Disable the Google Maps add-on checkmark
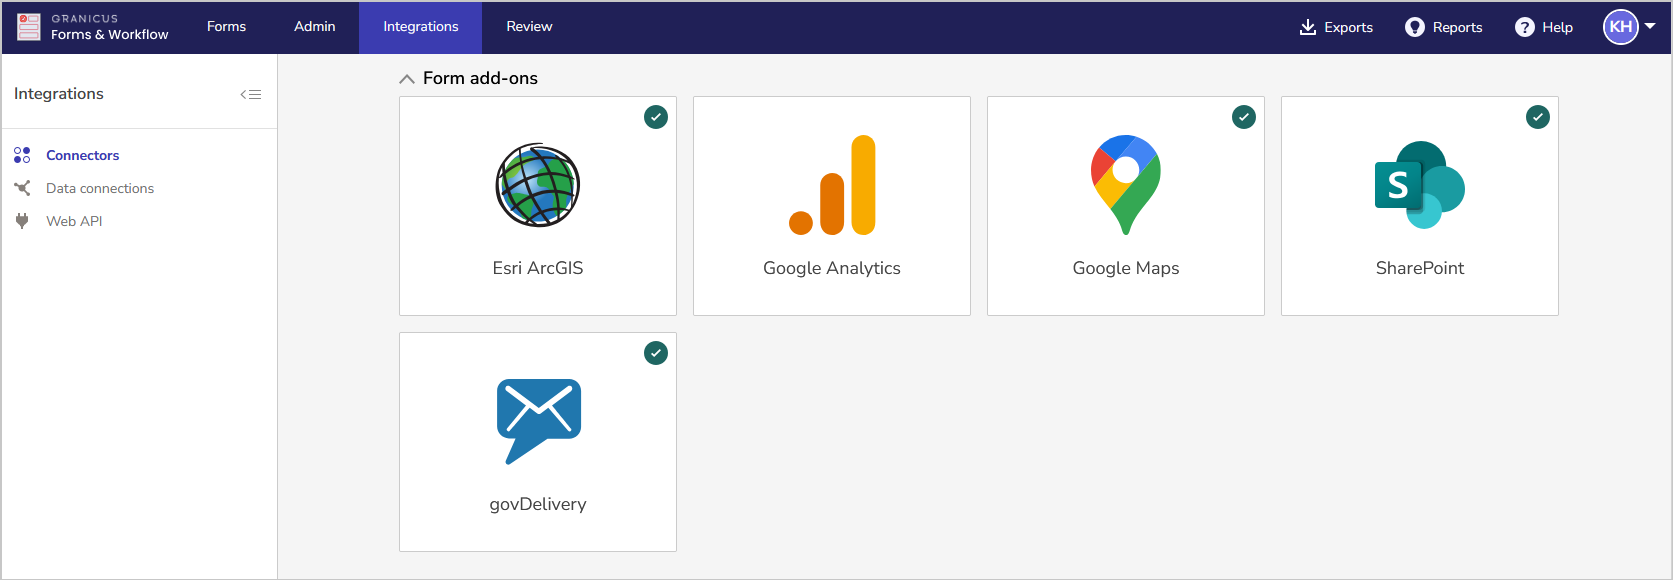Viewport: 1673px width, 580px height. click(1243, 117)
